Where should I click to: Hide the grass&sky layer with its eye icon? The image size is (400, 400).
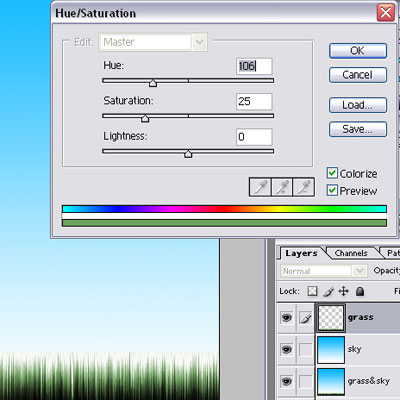click(x=286, y=381)
